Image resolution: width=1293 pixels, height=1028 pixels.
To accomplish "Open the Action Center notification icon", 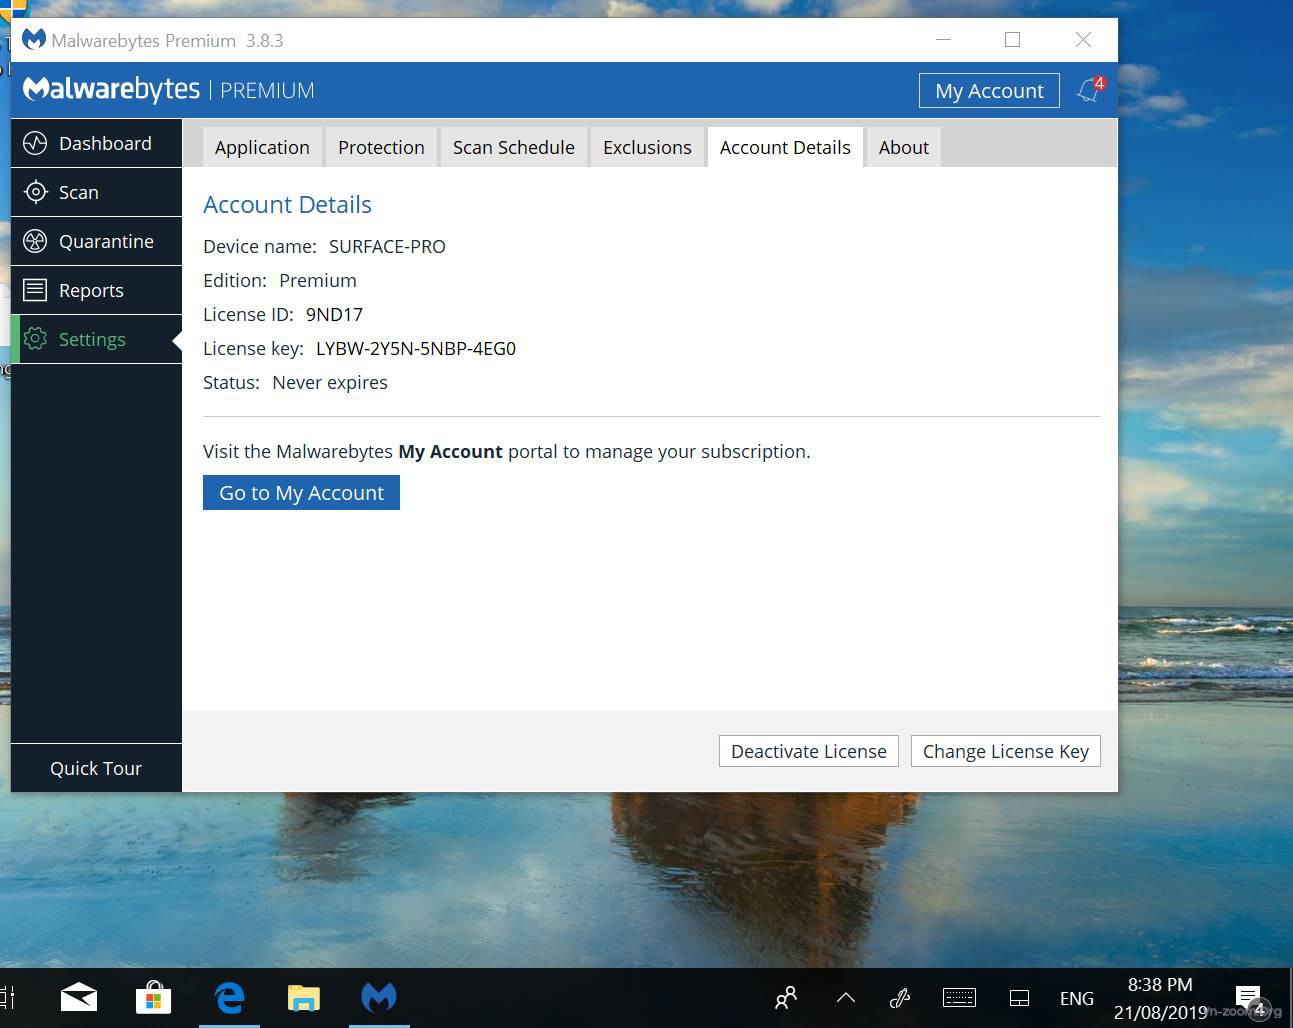I will click(x=1248, y=998).
